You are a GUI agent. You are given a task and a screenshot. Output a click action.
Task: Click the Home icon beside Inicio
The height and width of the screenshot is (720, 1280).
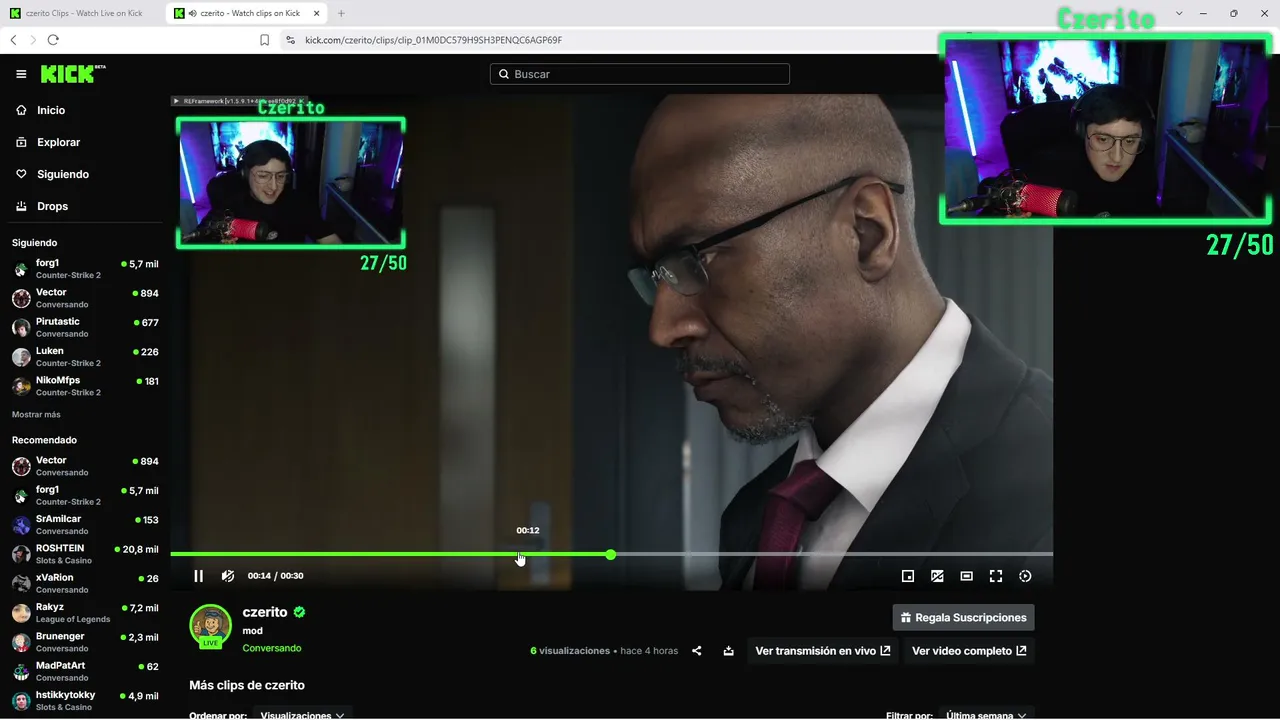coord(22,110)
